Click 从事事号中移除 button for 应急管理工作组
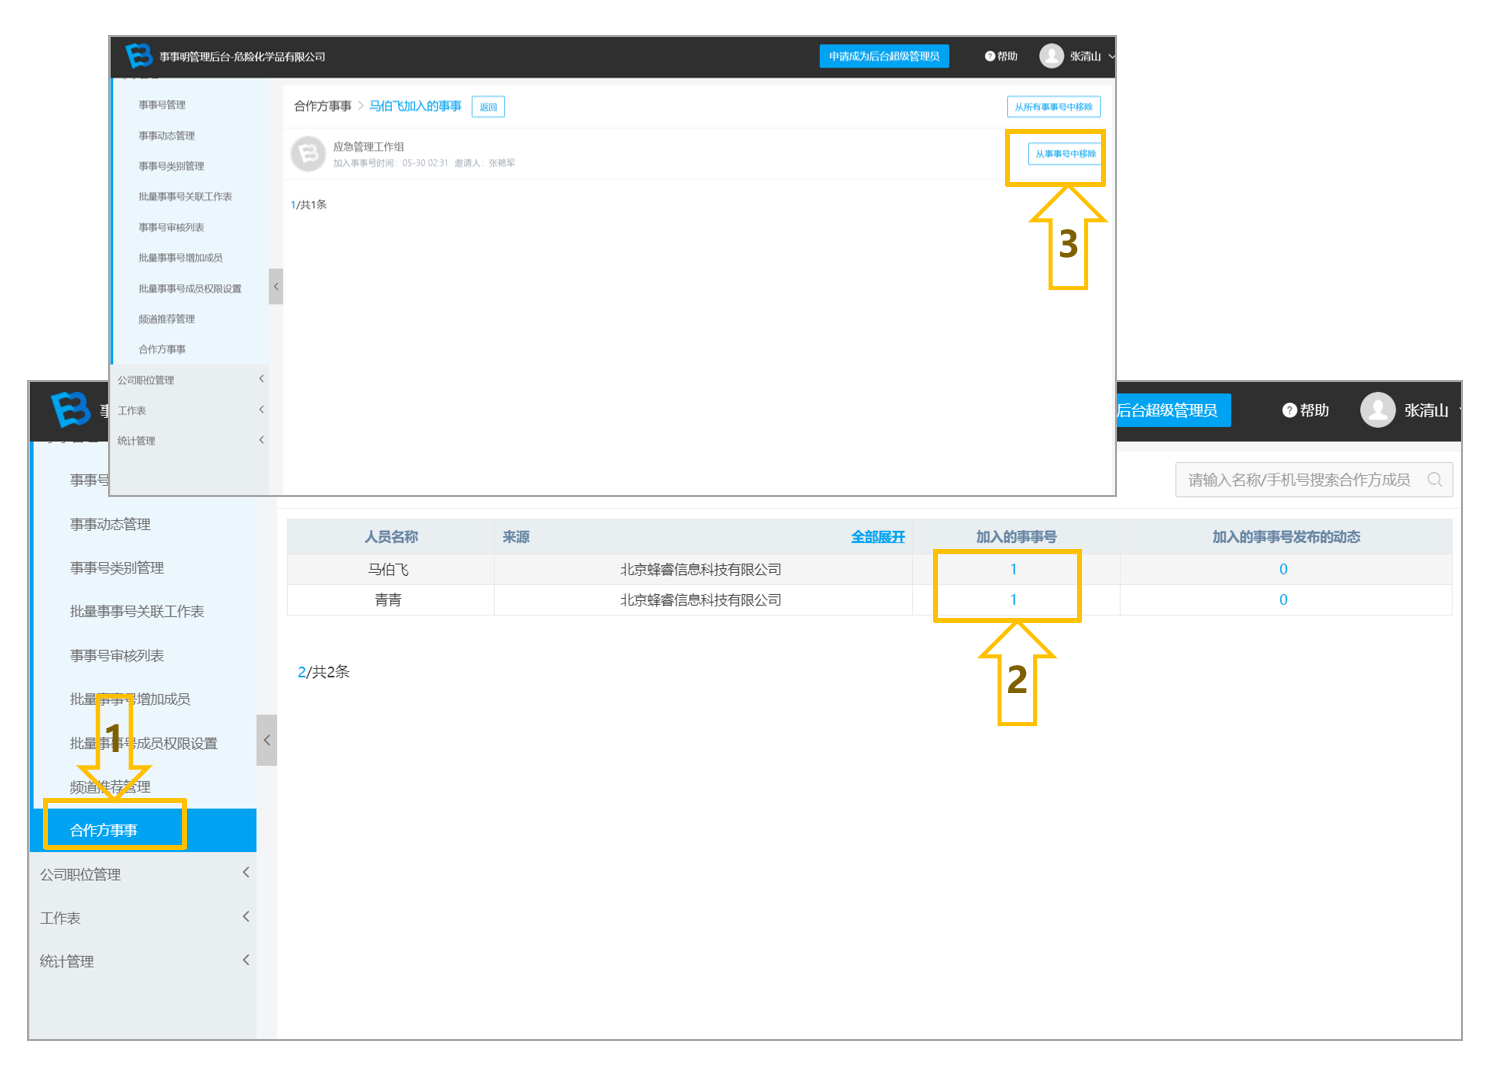1509x1080 pixels. 1065,154
